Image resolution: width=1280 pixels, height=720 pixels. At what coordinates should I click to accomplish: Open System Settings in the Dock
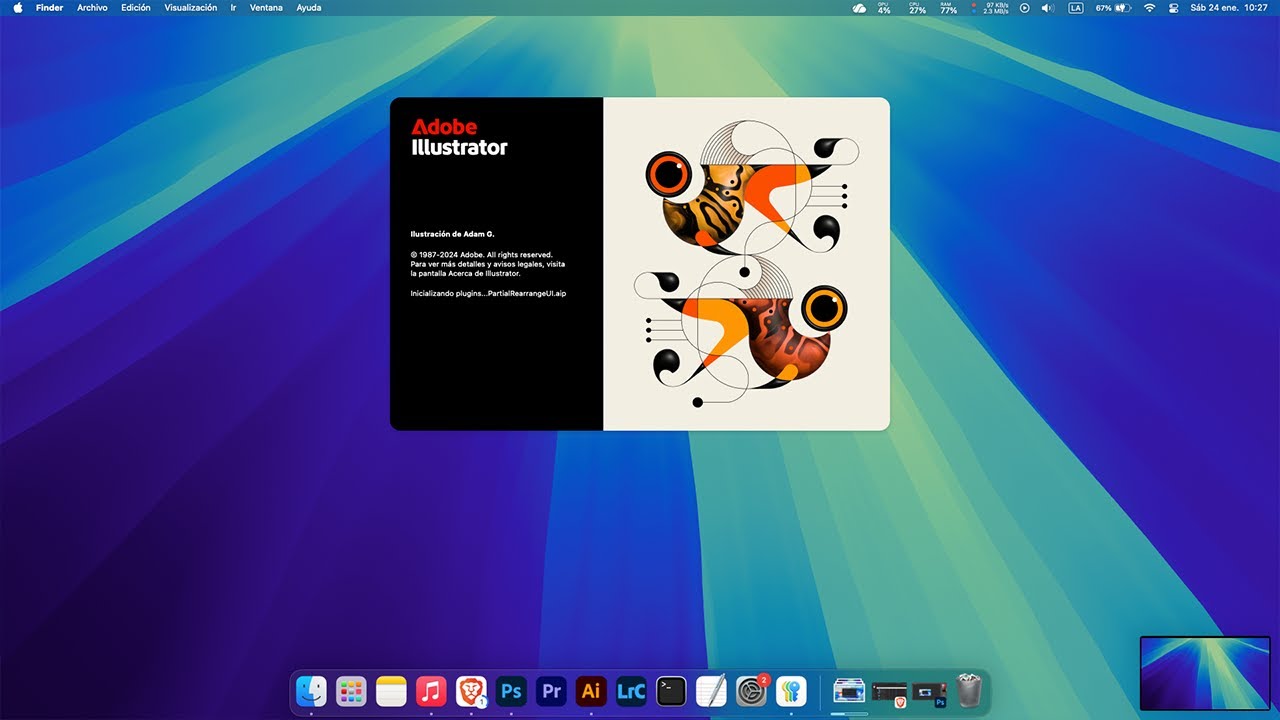pos(751,691)
